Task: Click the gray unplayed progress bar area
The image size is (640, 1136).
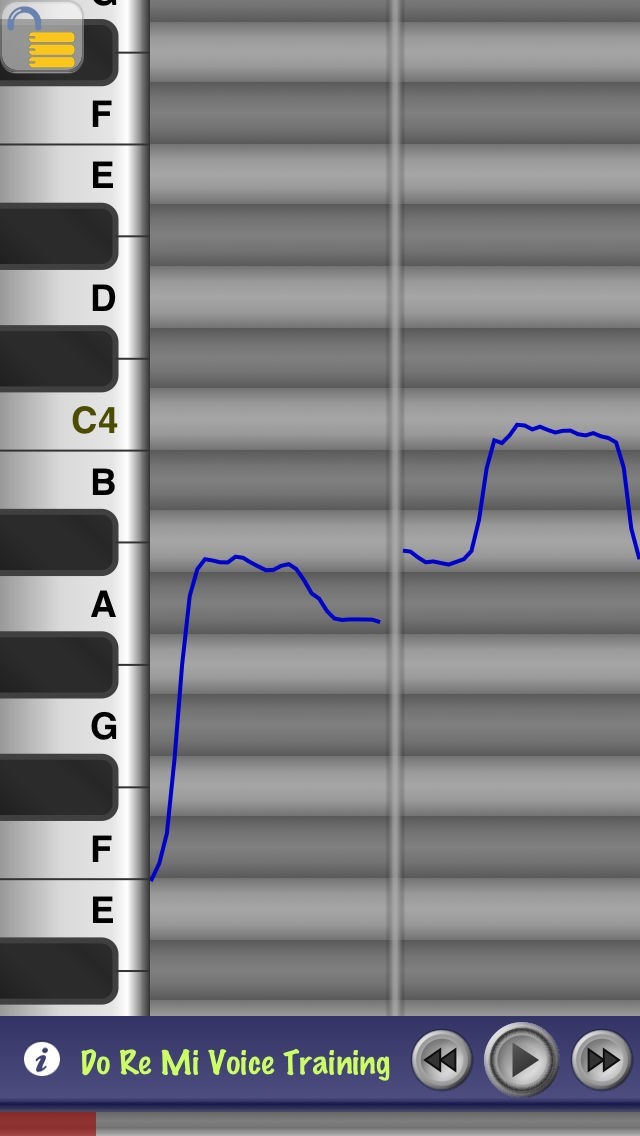Action: (367, 1124)
